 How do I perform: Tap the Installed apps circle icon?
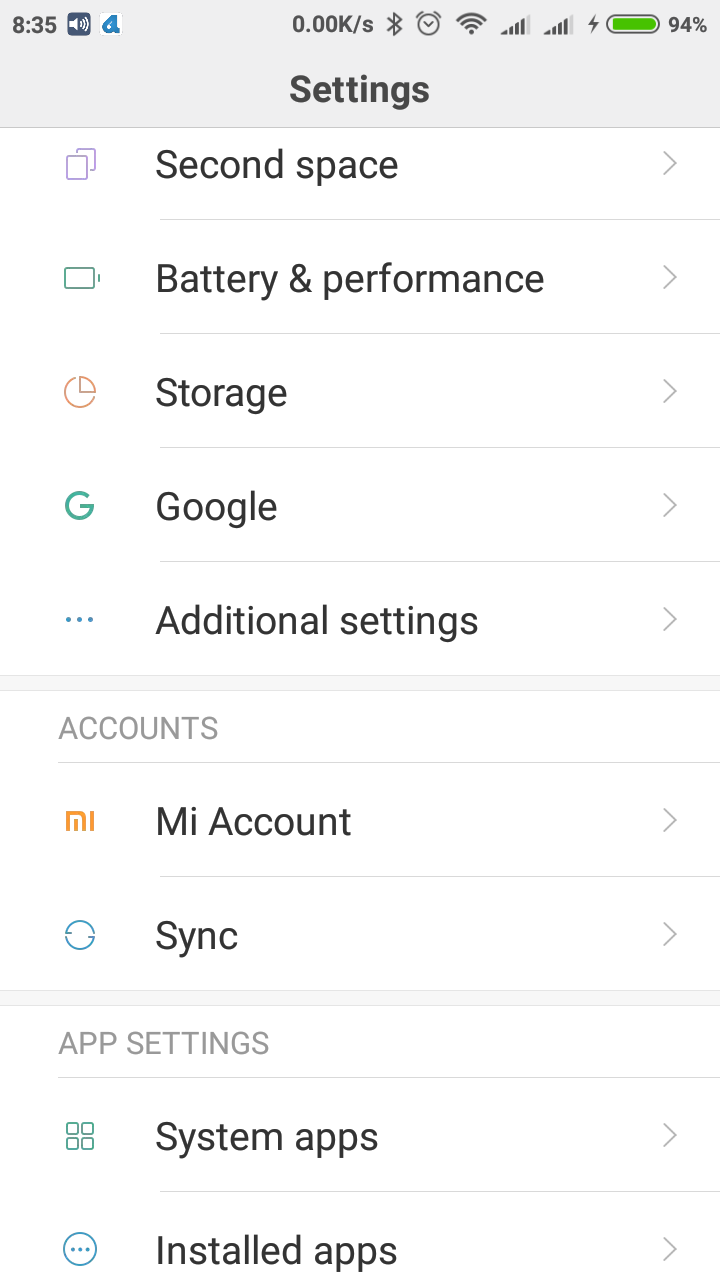tap(80, 1250)
